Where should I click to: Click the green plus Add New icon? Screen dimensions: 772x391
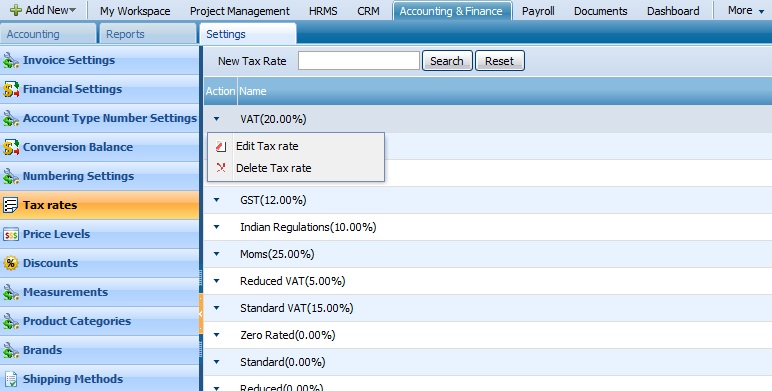pyautogui.click(x=16, y=10)
